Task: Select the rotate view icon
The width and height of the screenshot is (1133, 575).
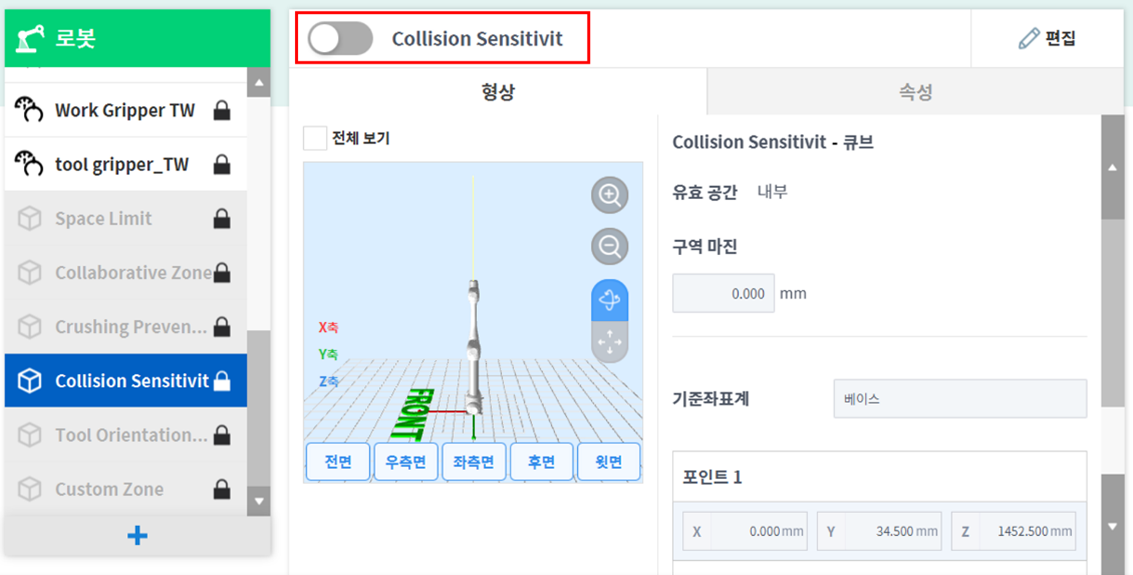Action: pos(609,300)
